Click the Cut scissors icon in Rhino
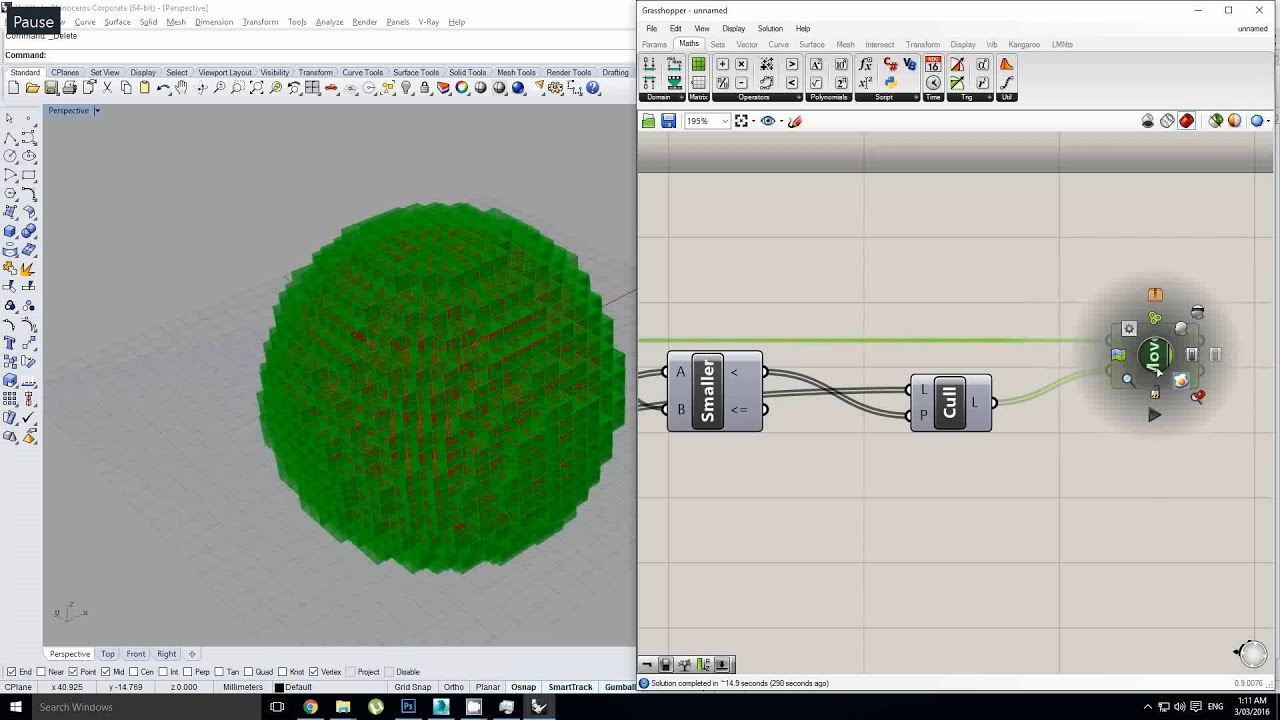1280x720 pixels. (107, 88)
